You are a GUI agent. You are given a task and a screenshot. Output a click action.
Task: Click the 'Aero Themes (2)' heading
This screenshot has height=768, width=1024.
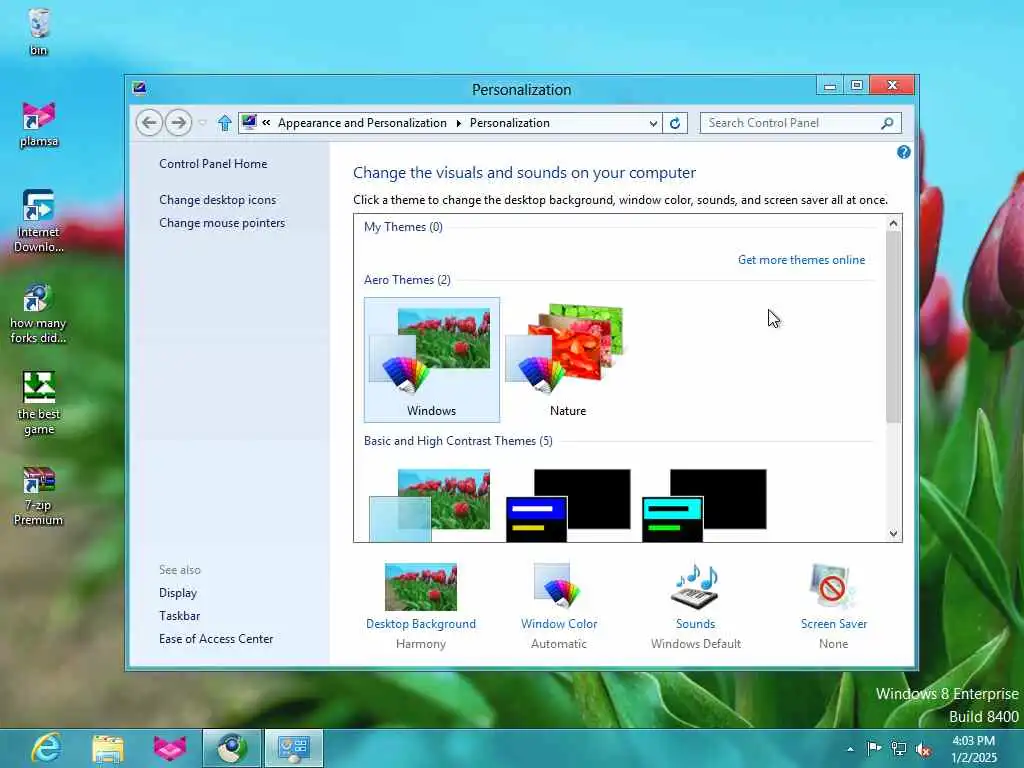[x=407, y=280]
